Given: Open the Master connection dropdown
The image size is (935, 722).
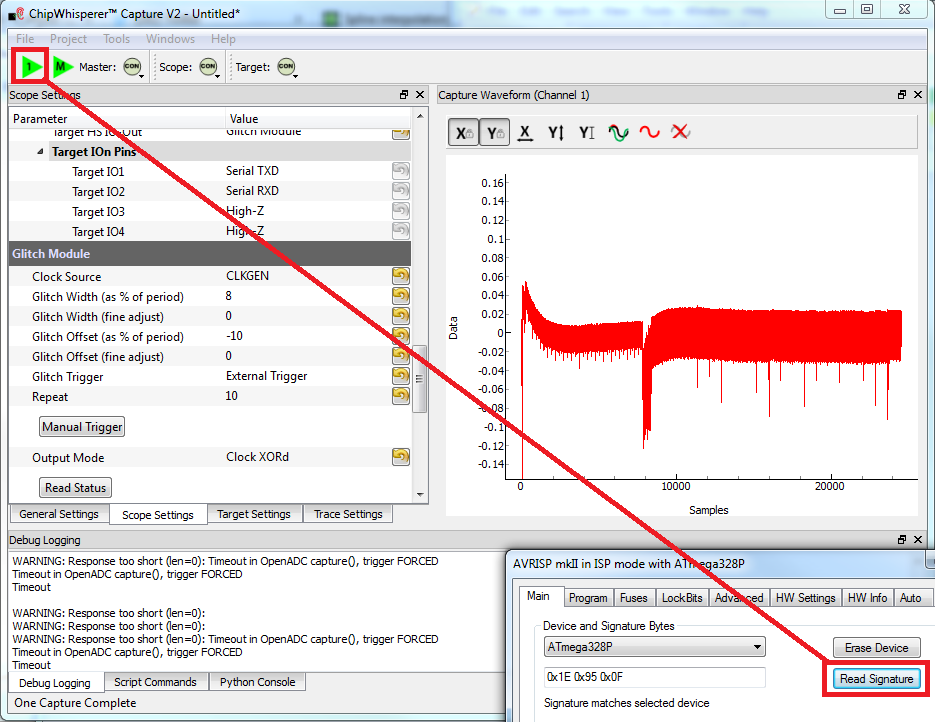Looking at the screenshot, I should pyautogui.click(x=134, y=68).
